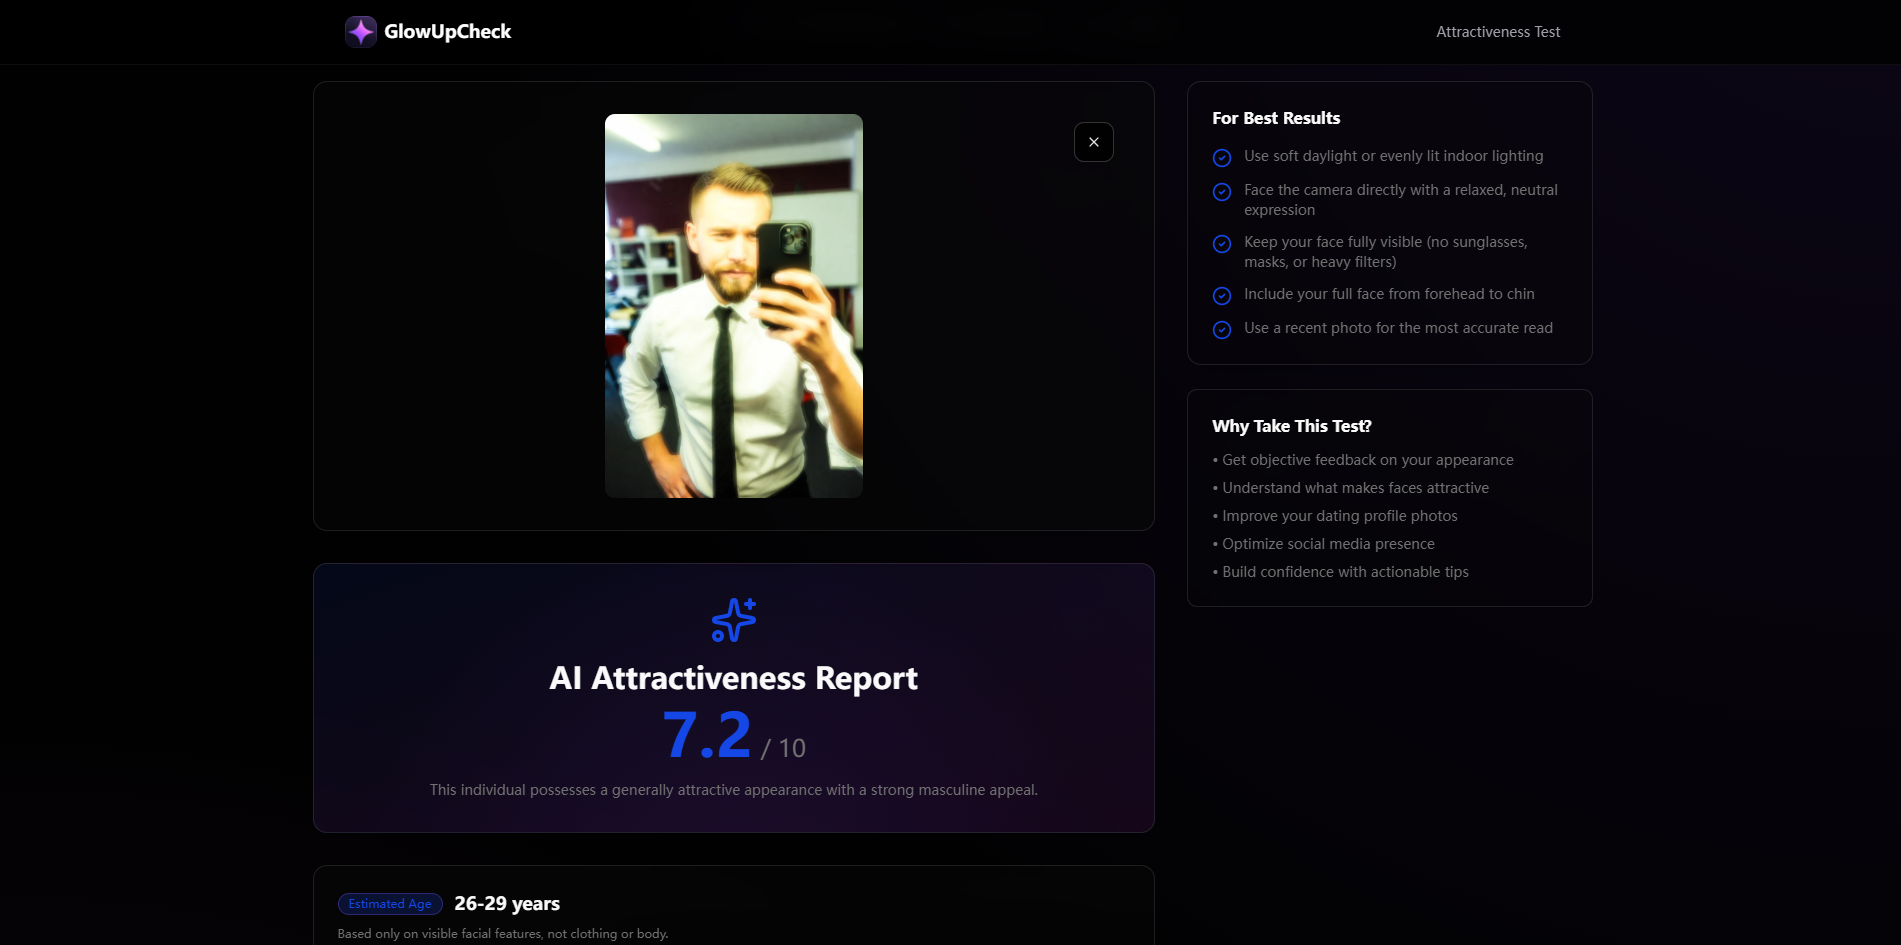This screenshot has width=1901, height=945.
Task: Open the Attractiveness Test menu item
Action: 1497,31
